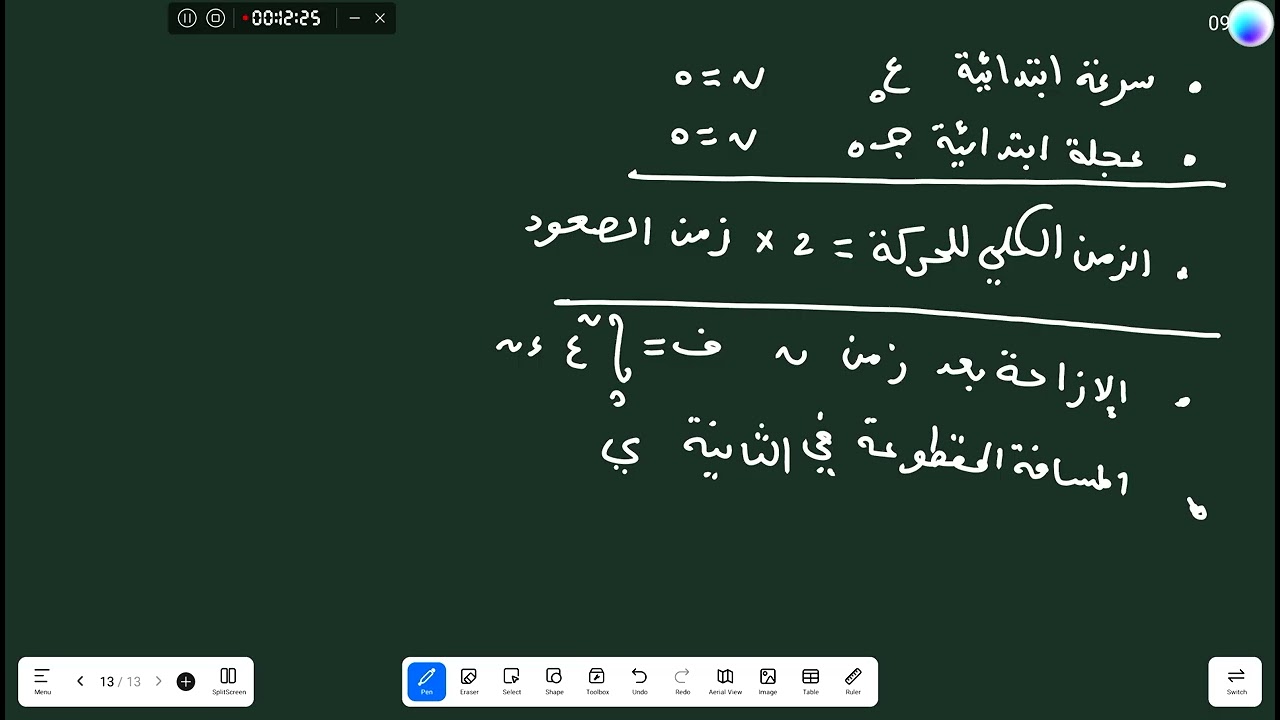This screenshot has width=1280, height=720.
Task: Pause the screen recording
Action: point(187,18)
